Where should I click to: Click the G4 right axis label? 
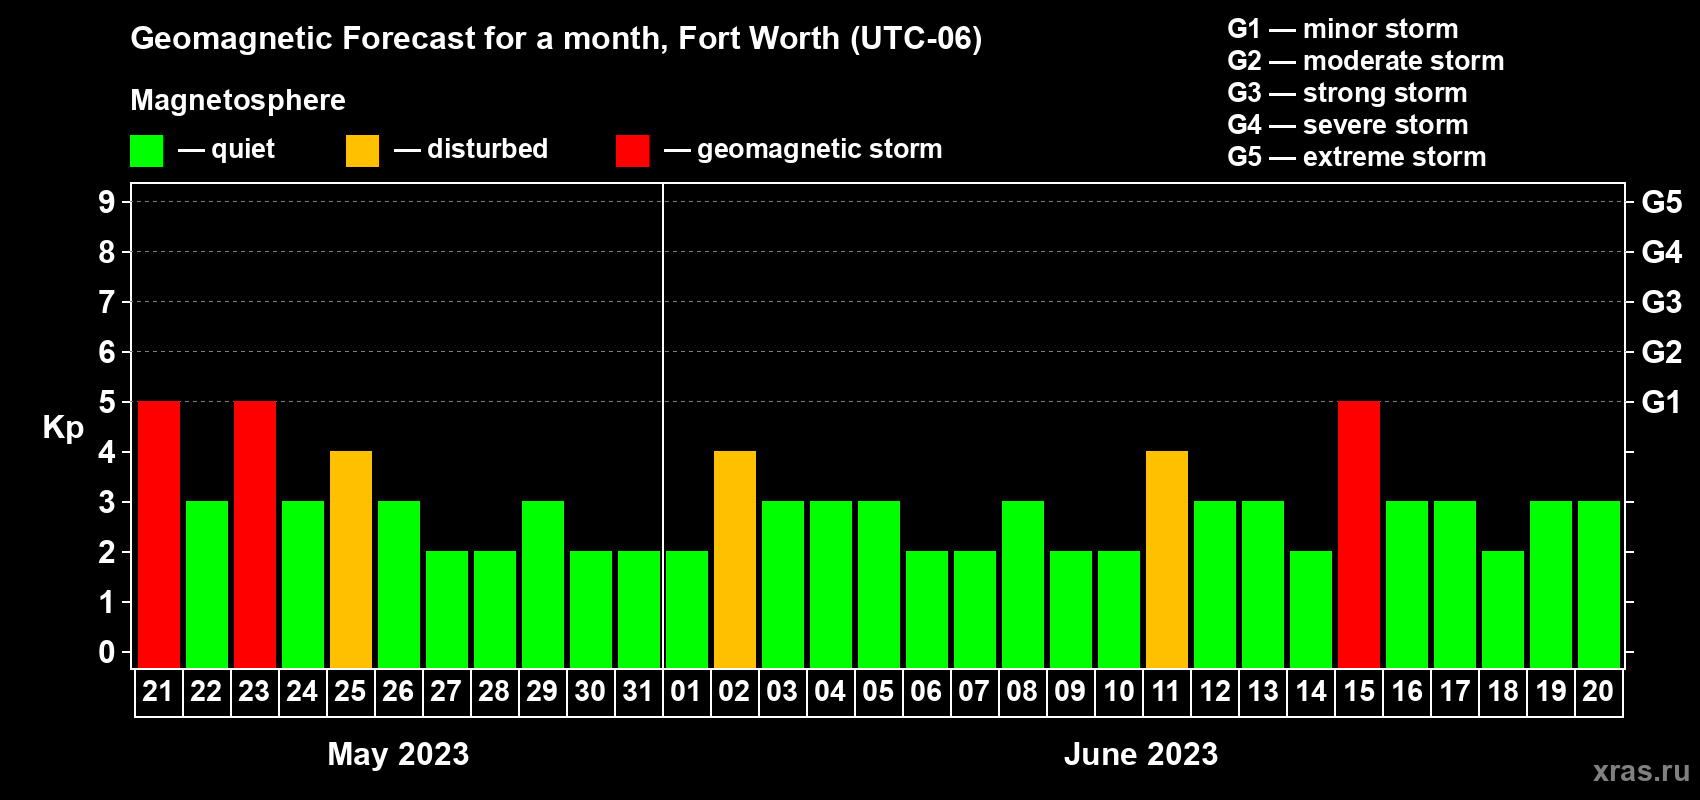[1662, 252]
